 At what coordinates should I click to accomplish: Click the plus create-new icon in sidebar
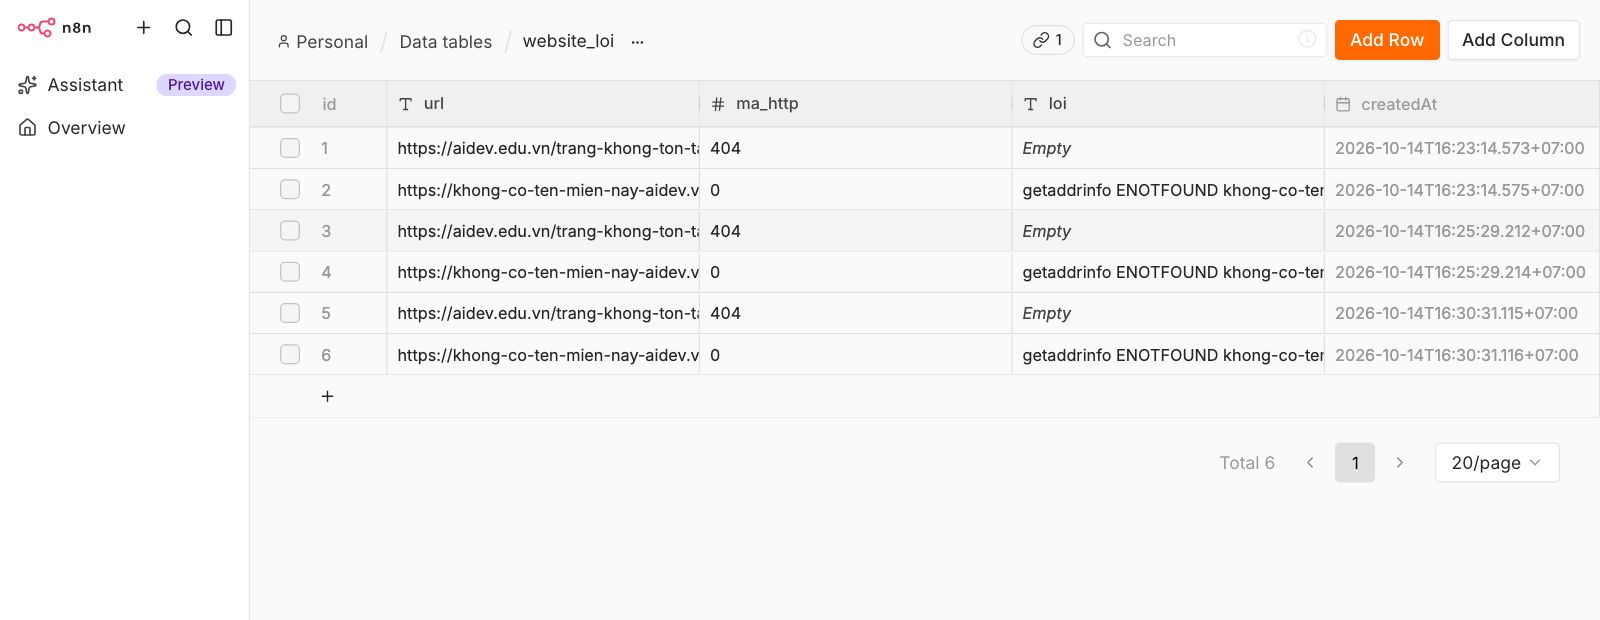(x=144, y=27)
